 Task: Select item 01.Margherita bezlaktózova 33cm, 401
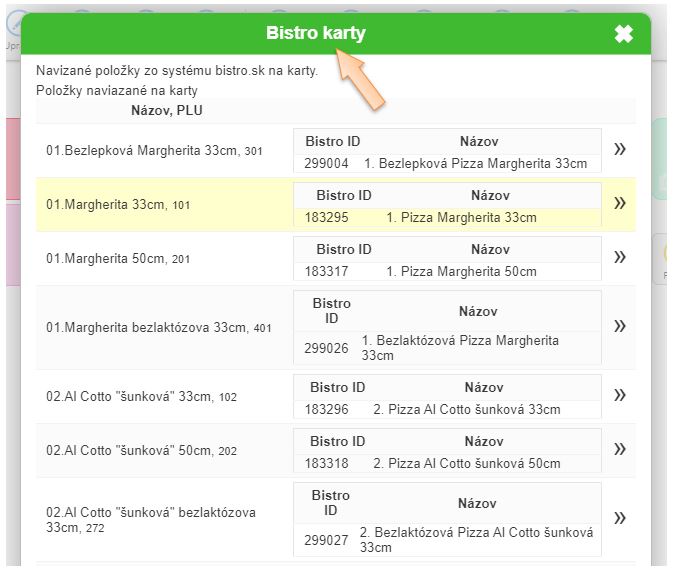point(158,328)
